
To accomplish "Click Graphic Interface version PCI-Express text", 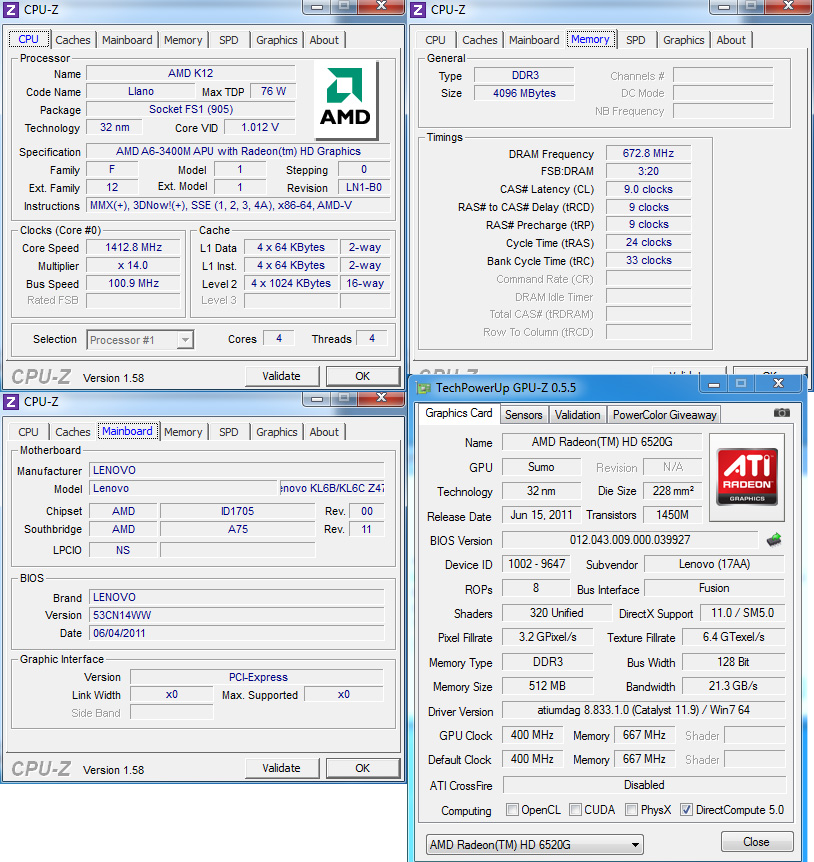I will pos(257,677).
